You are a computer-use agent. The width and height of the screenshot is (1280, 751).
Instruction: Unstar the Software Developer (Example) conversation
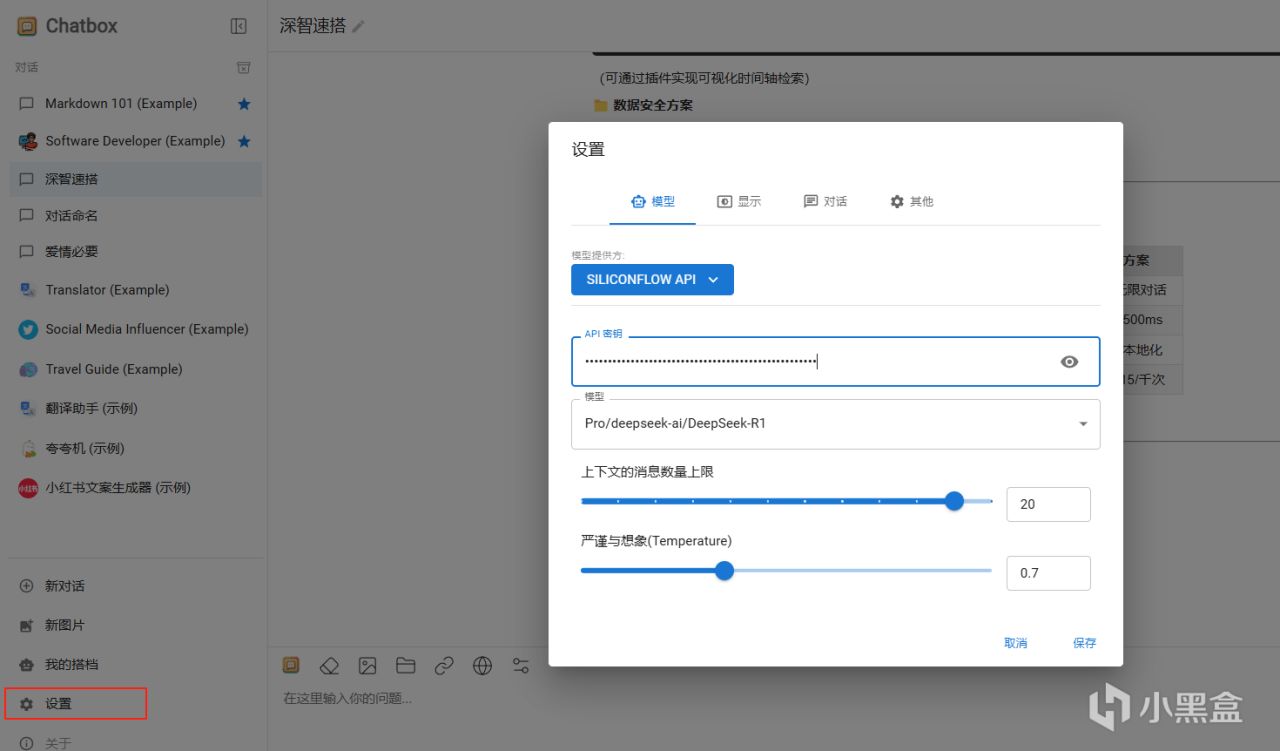(244, 142)
